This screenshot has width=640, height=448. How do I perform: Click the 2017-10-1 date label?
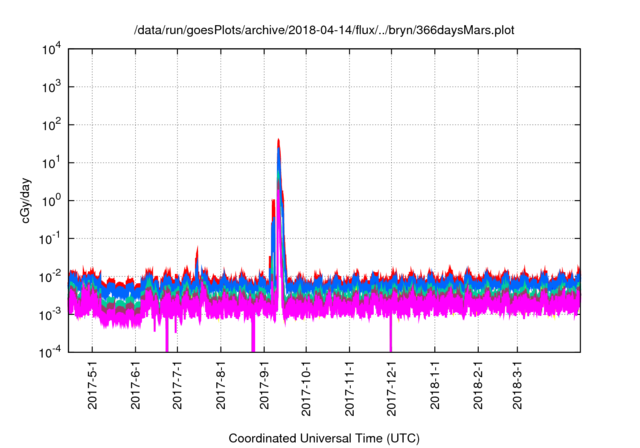306,388
